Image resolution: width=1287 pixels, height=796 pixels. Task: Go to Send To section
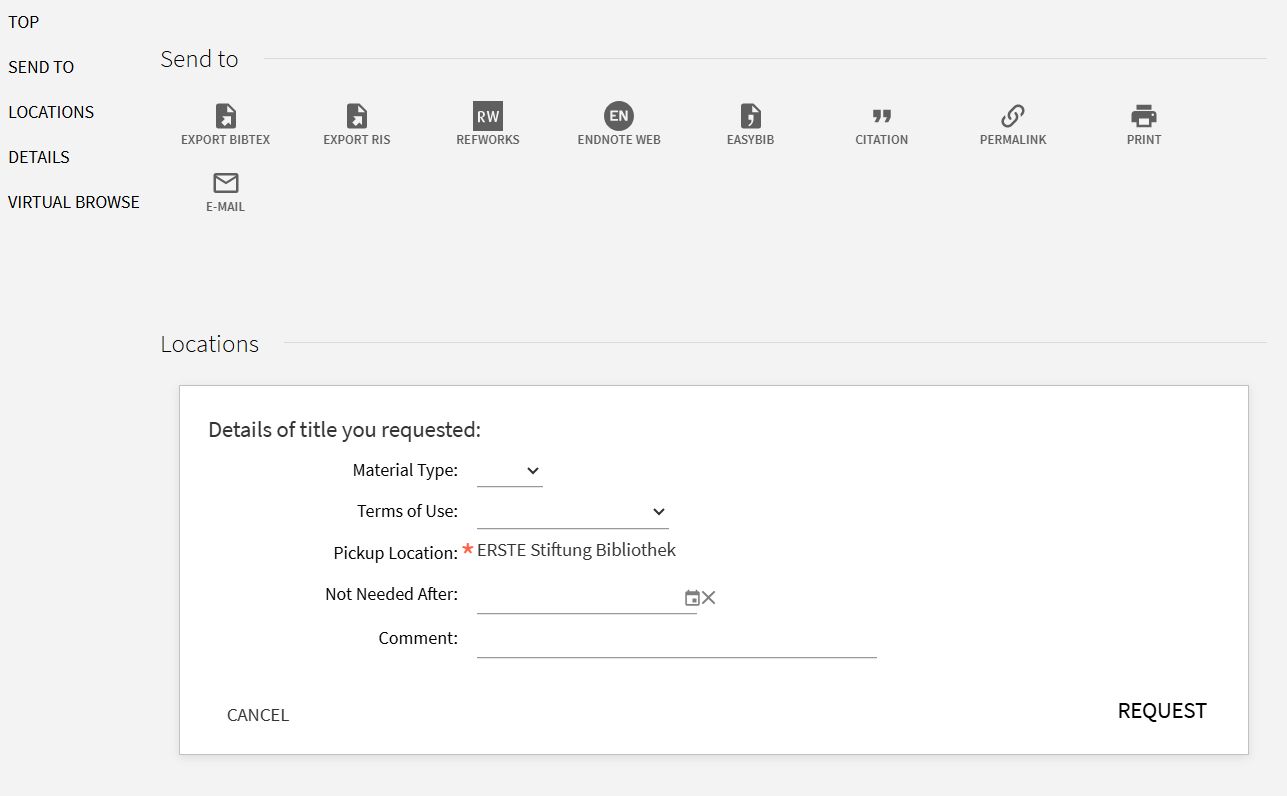point(41,67)
